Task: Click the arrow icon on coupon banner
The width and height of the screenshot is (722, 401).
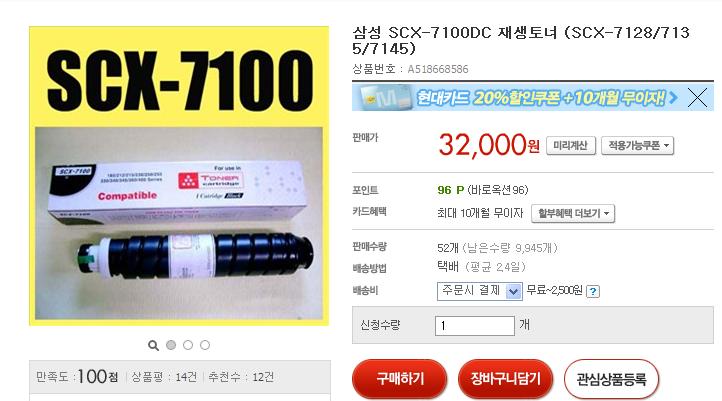Action: 673,98
